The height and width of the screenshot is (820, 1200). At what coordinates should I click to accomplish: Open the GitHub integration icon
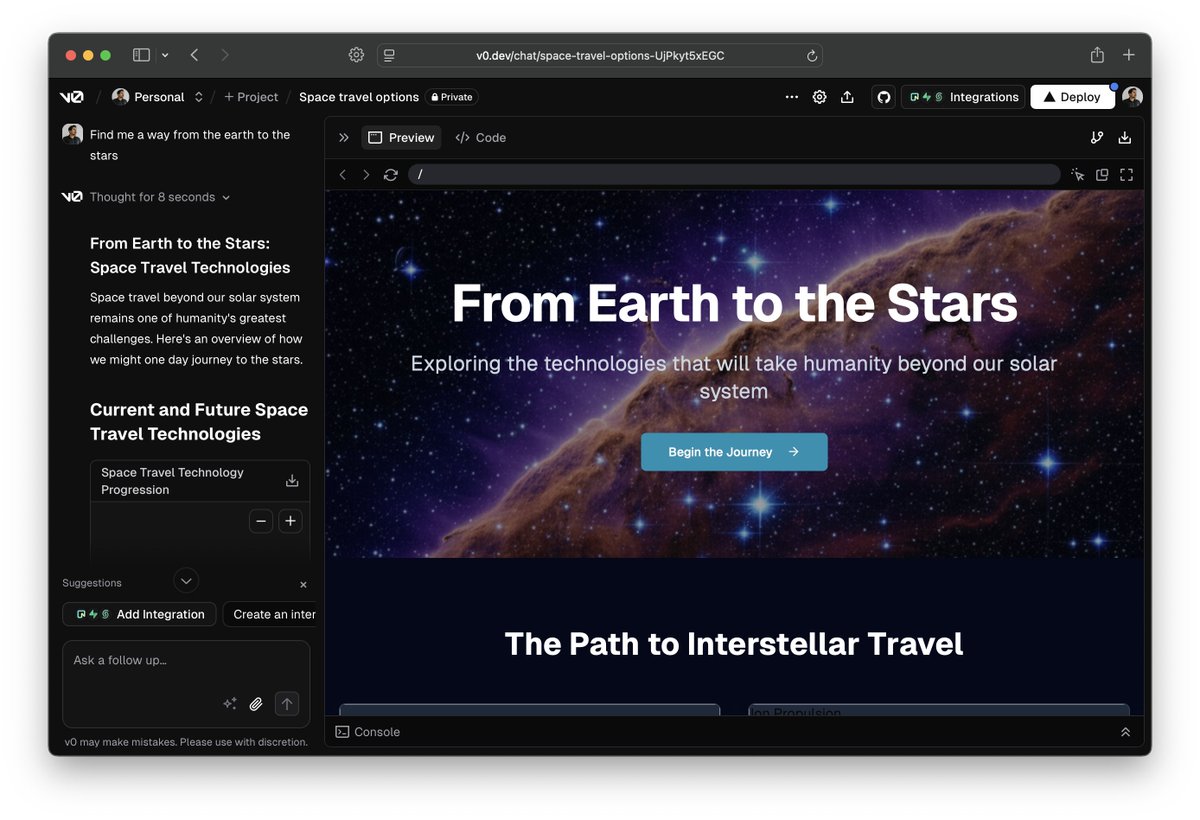(x=883, y=97)
